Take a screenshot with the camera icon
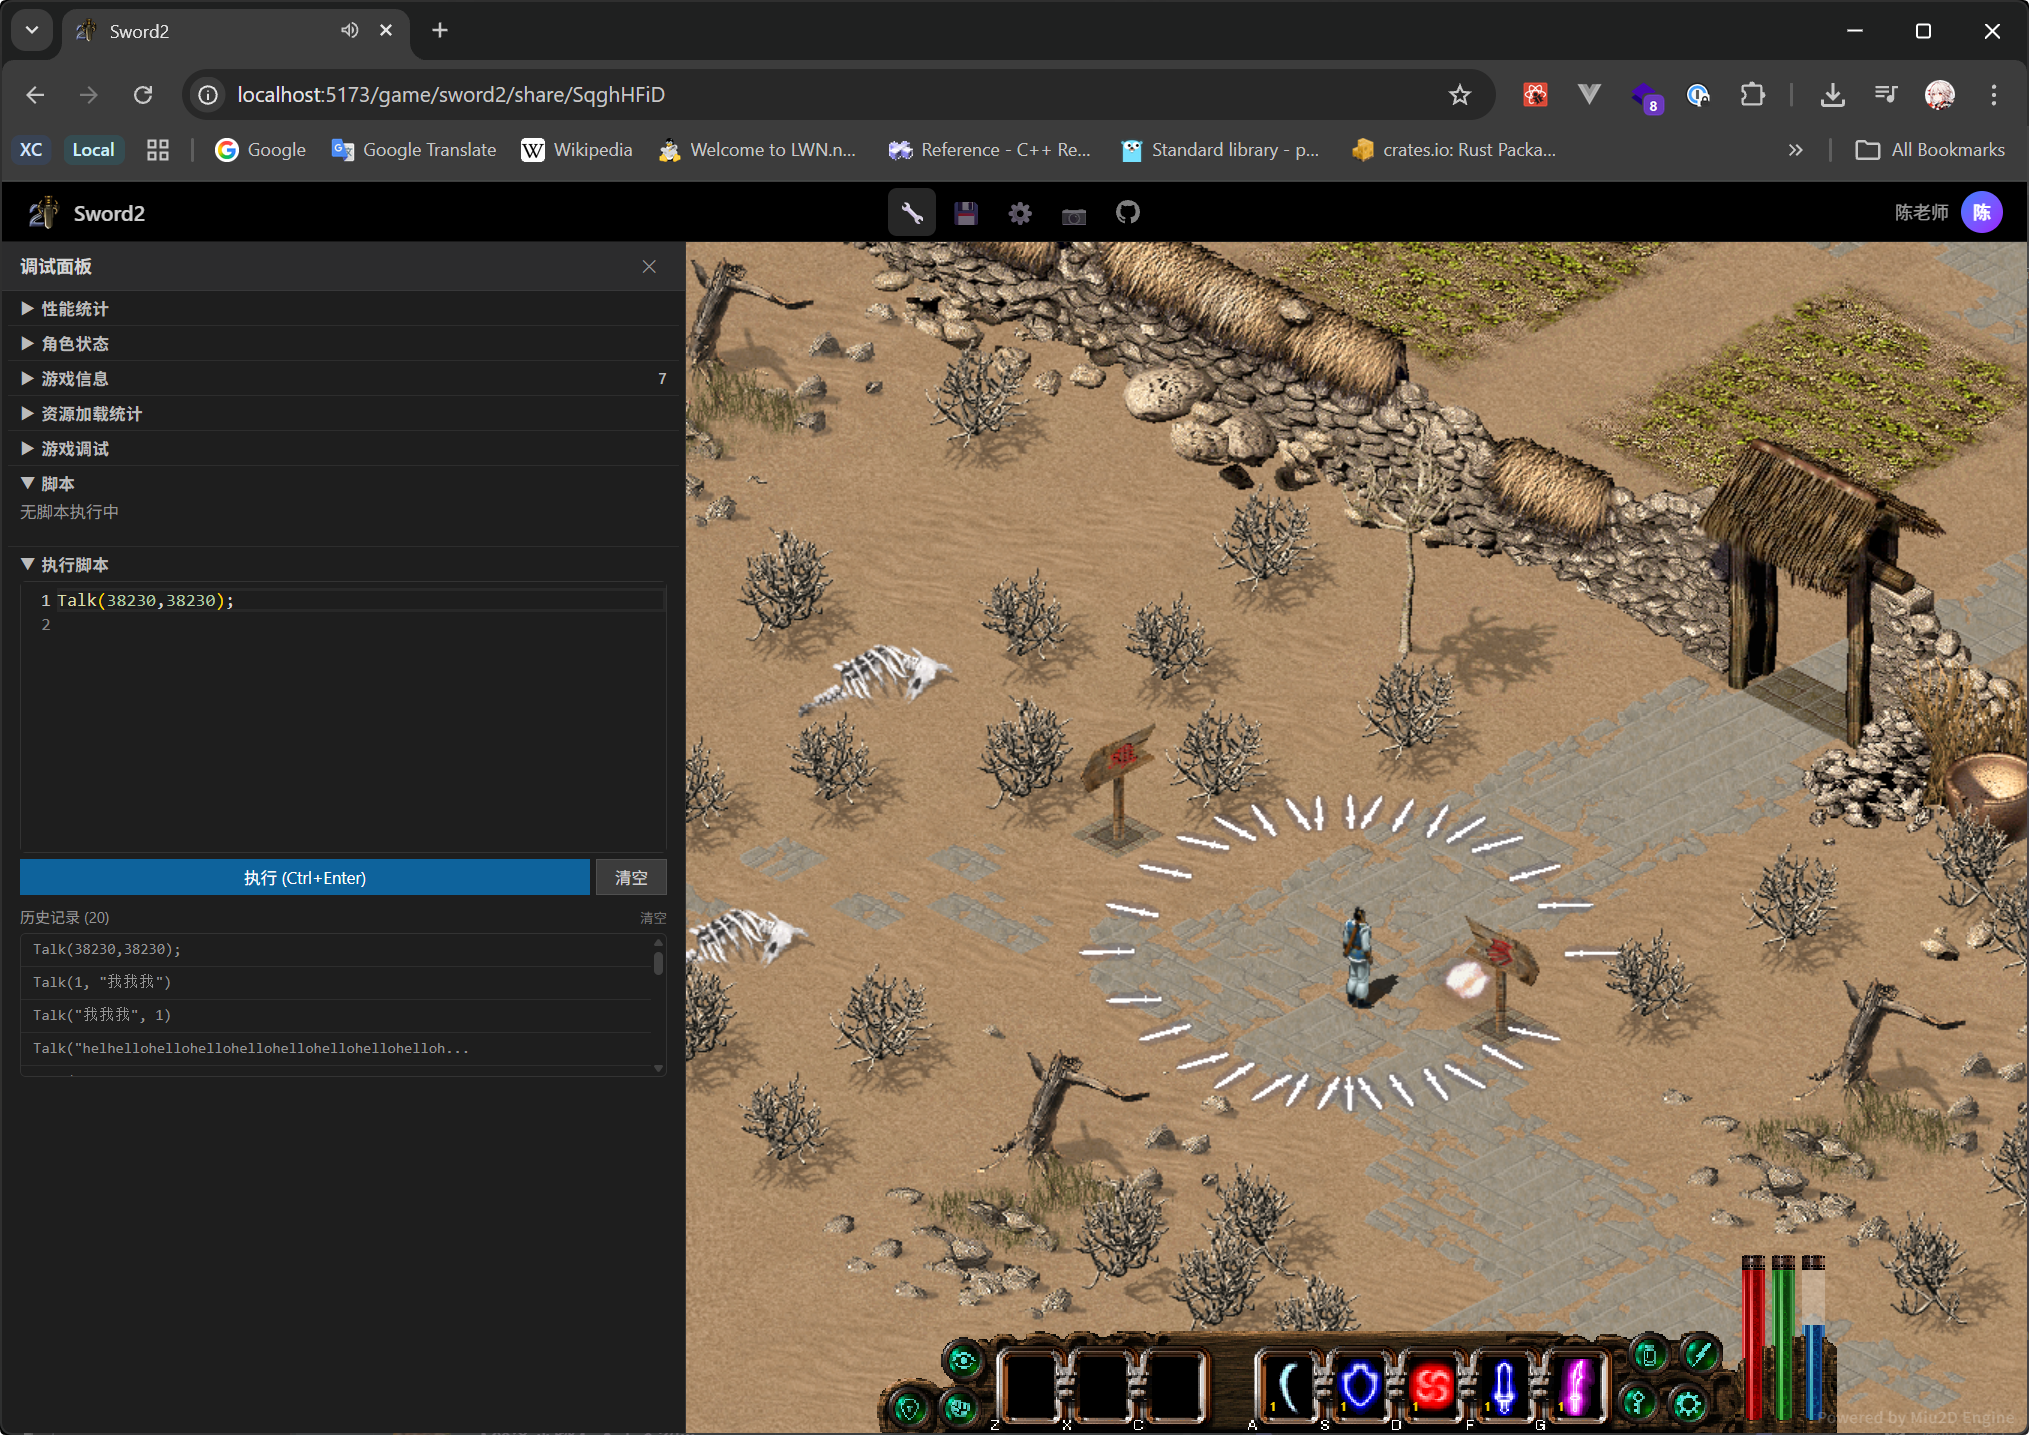Image resolution: width=2029 pixels, height=1435 pixels. [x=1073, y=215]
